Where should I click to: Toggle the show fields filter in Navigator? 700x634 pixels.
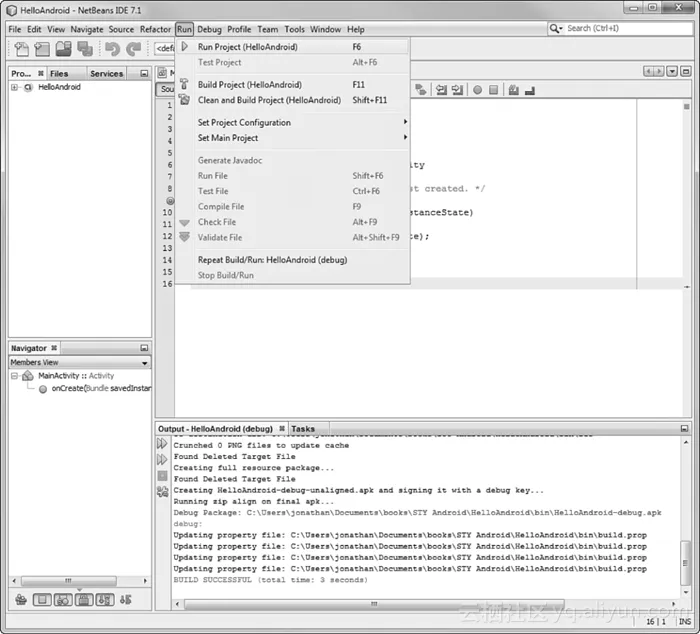point(42,600)
